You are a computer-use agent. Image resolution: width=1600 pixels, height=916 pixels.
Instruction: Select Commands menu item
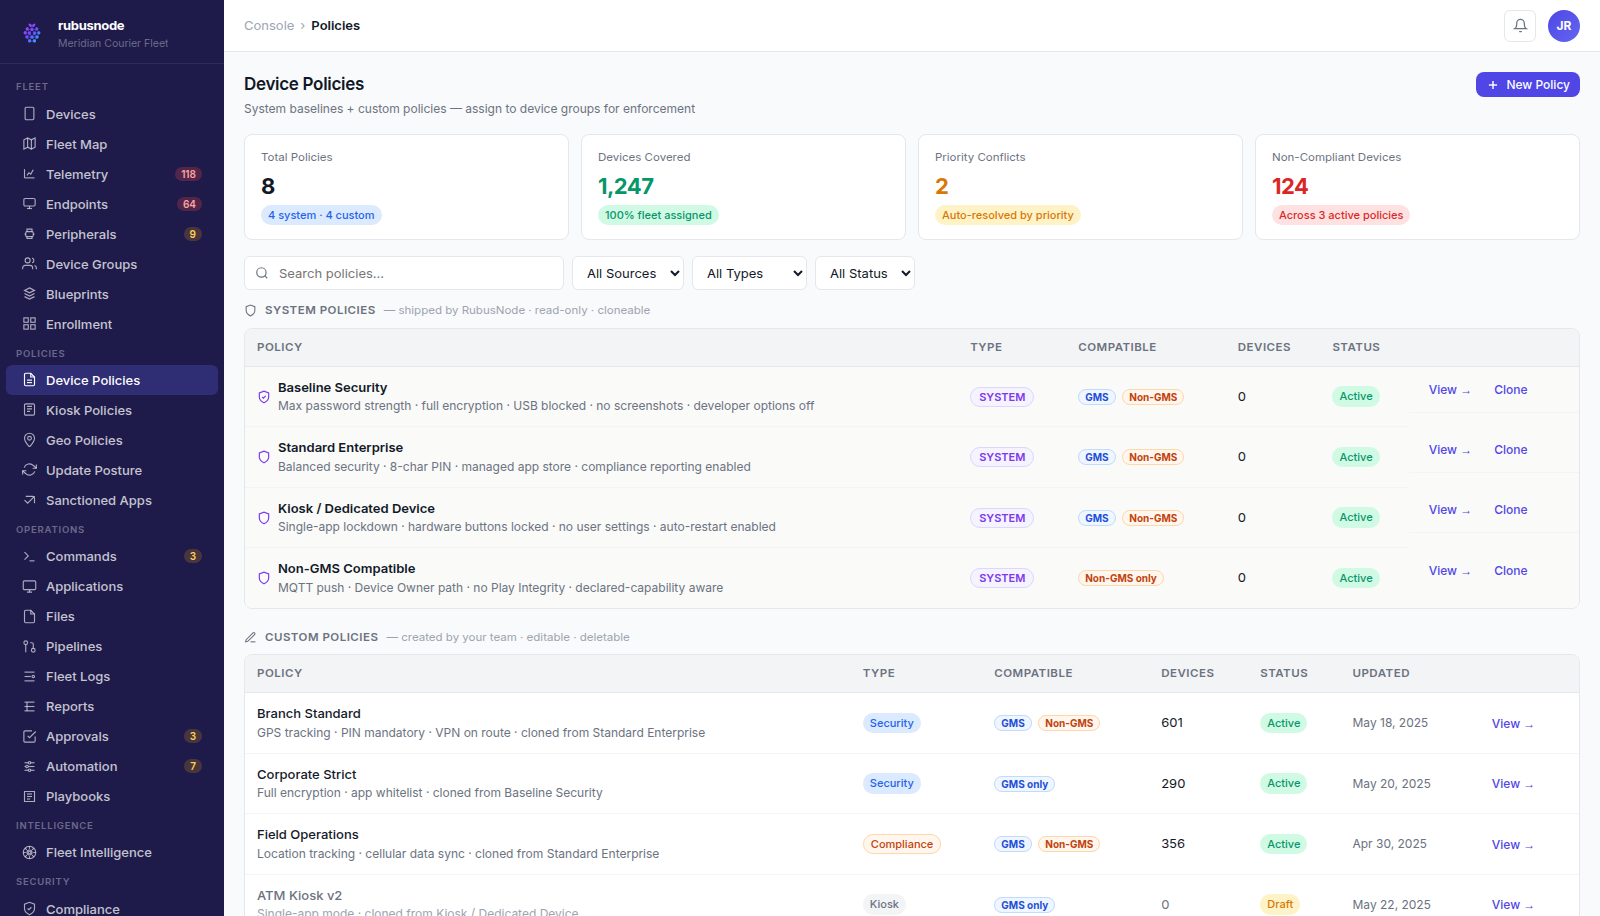(x=112, y=556)
